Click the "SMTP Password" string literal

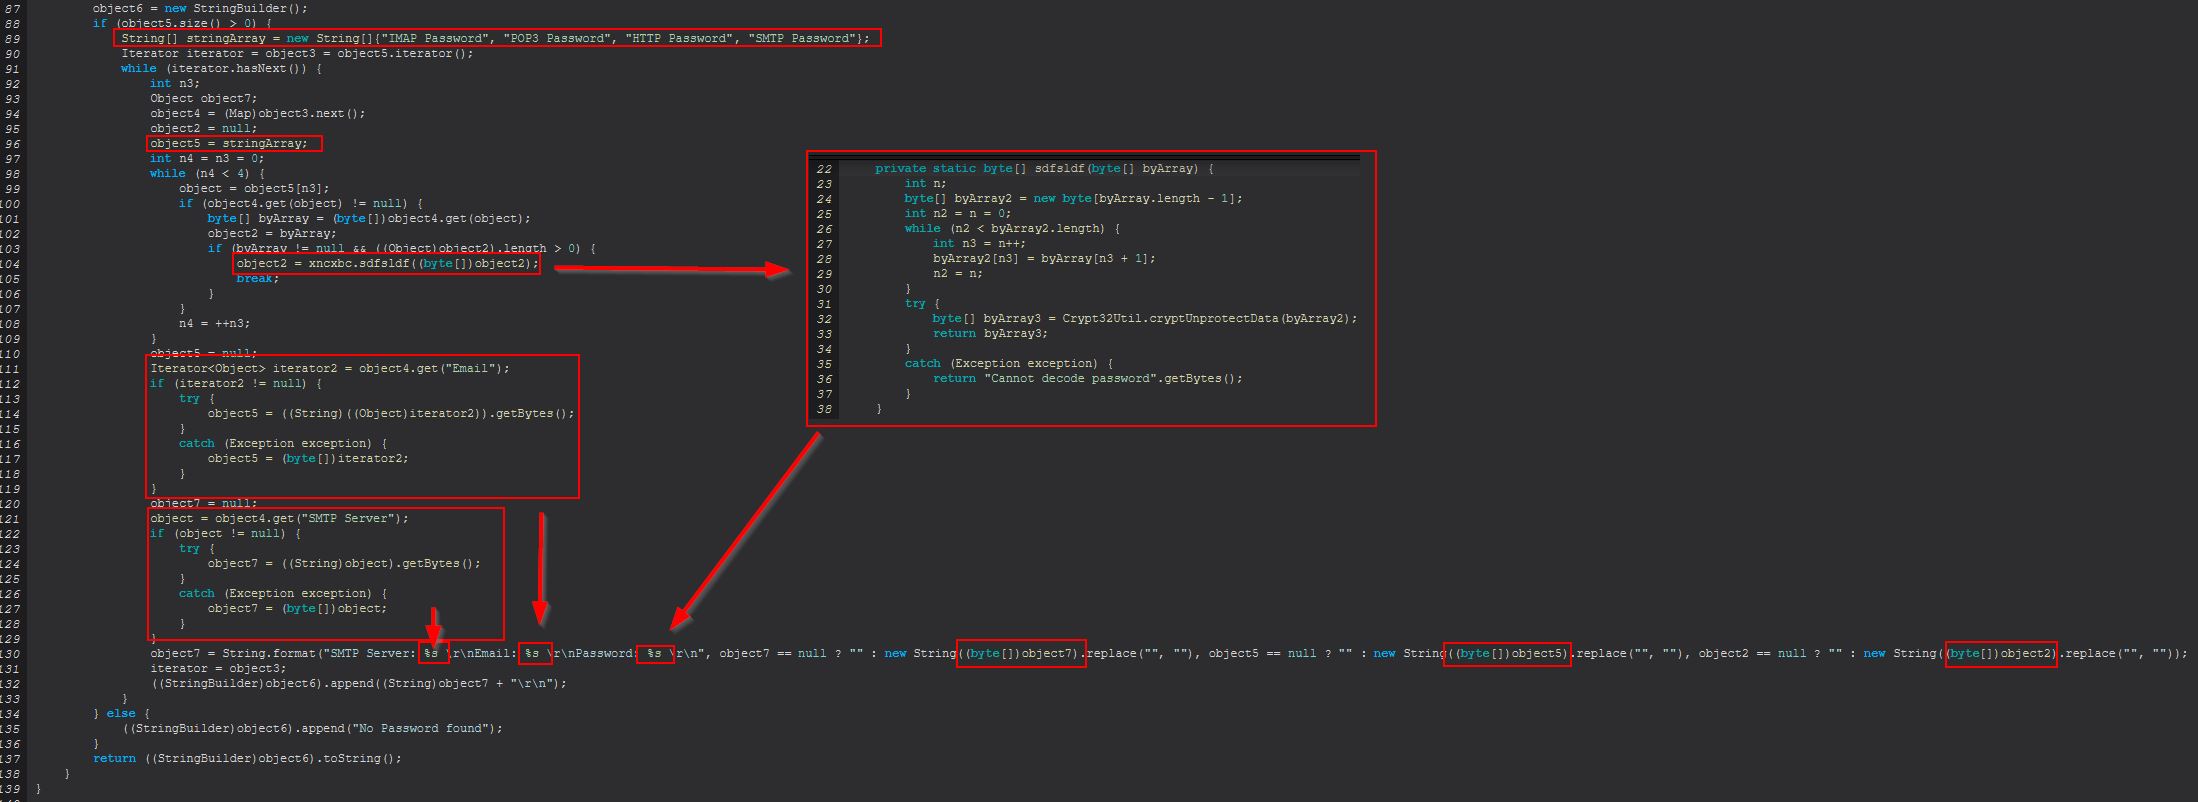click(801, 38)
